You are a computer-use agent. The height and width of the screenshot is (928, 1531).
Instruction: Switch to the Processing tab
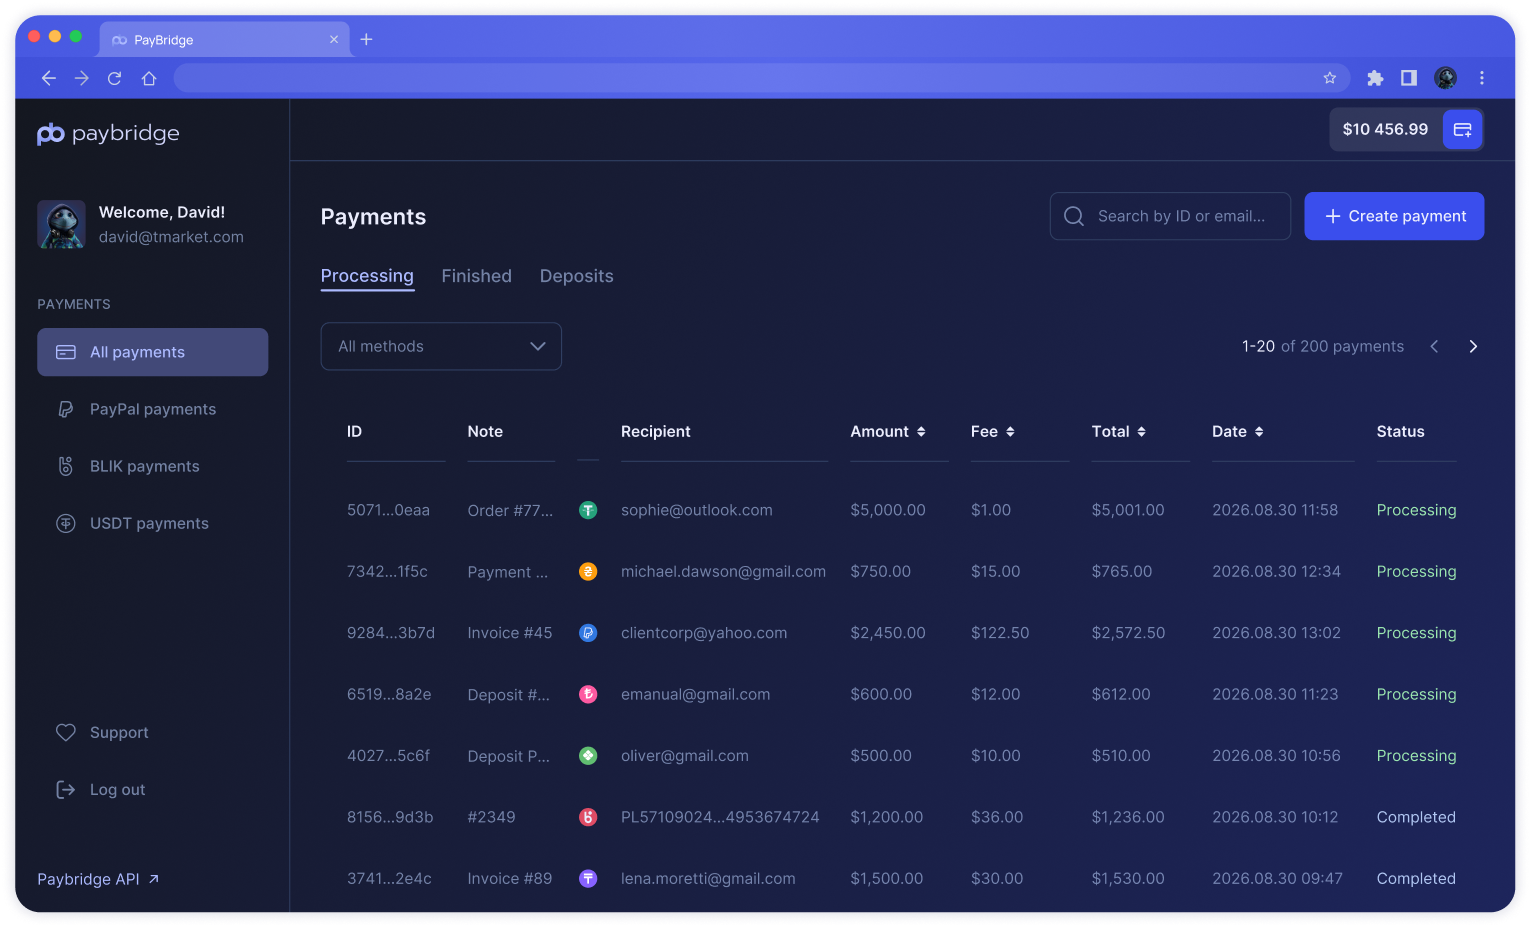point(367,276)
